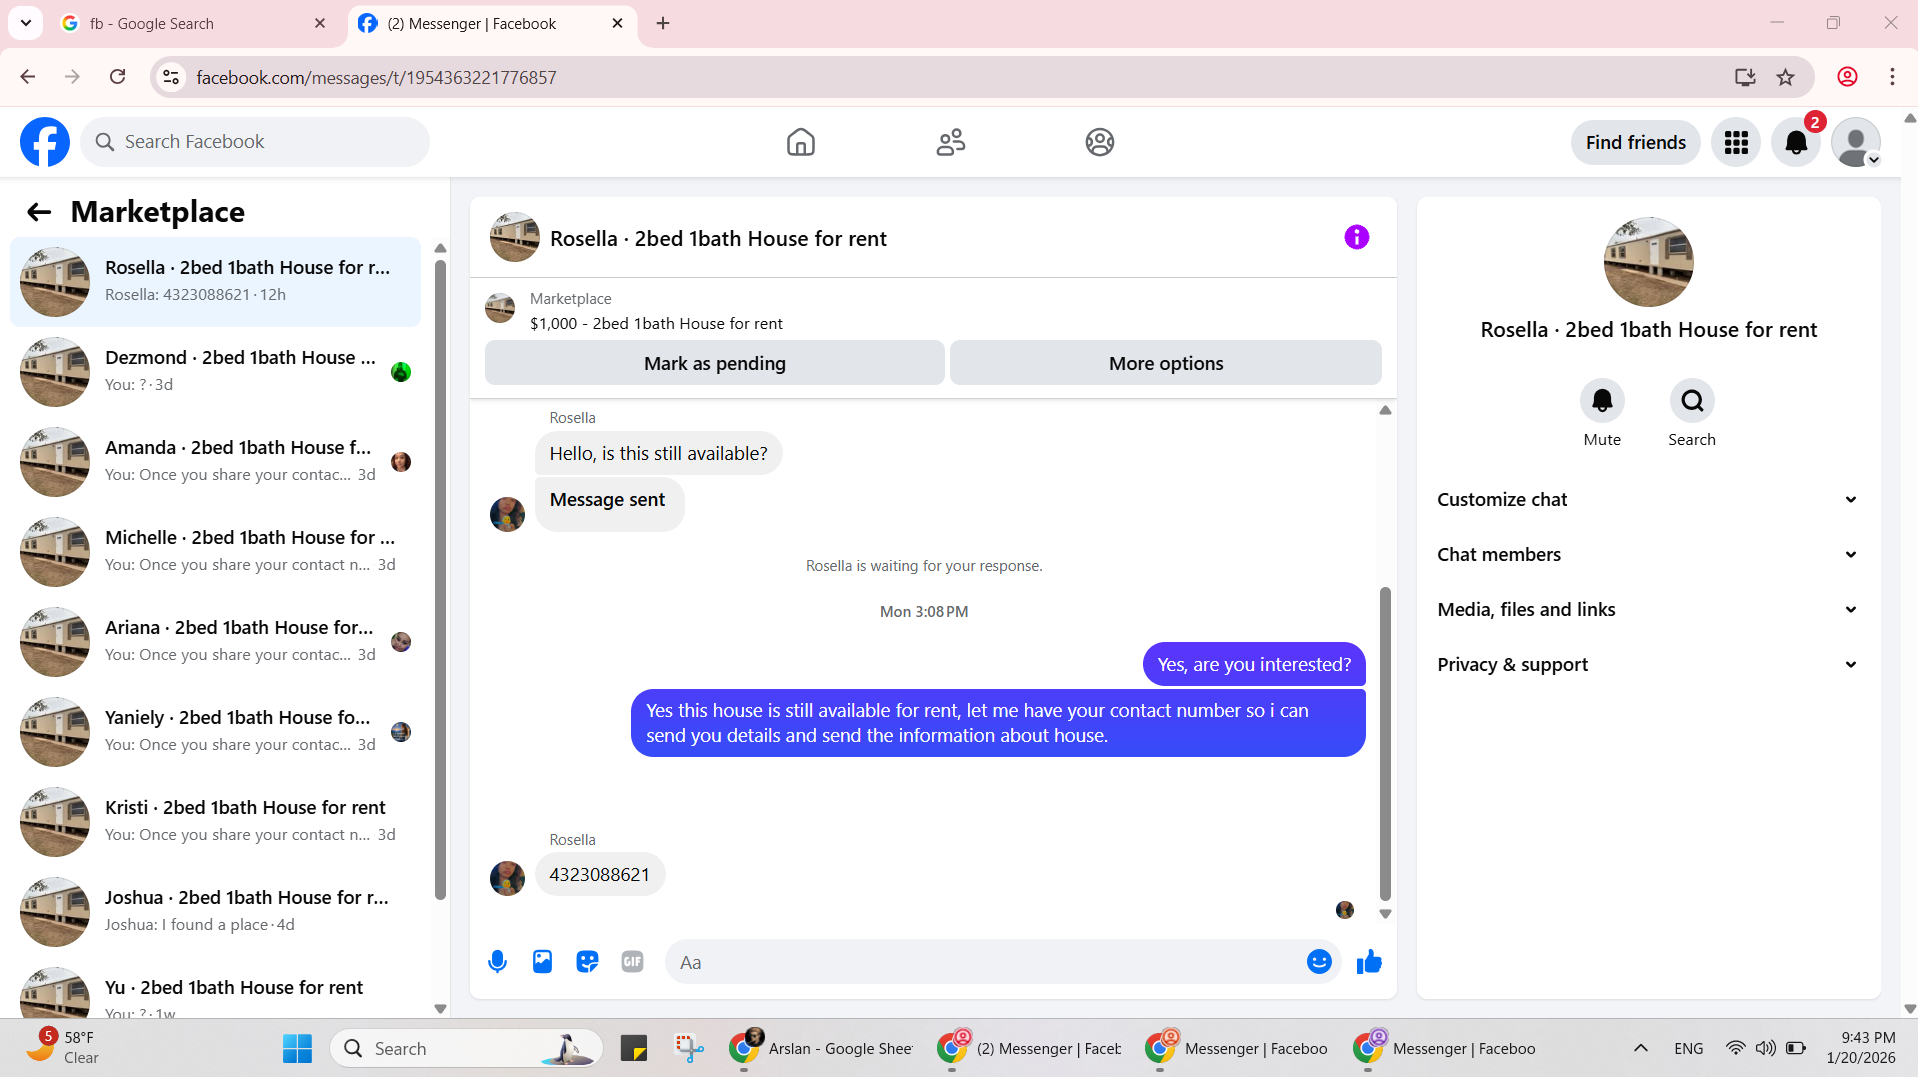Open Sticky Notes from the taskbar
This screenshot has width=1918, height=1077.
(634, 1048)
